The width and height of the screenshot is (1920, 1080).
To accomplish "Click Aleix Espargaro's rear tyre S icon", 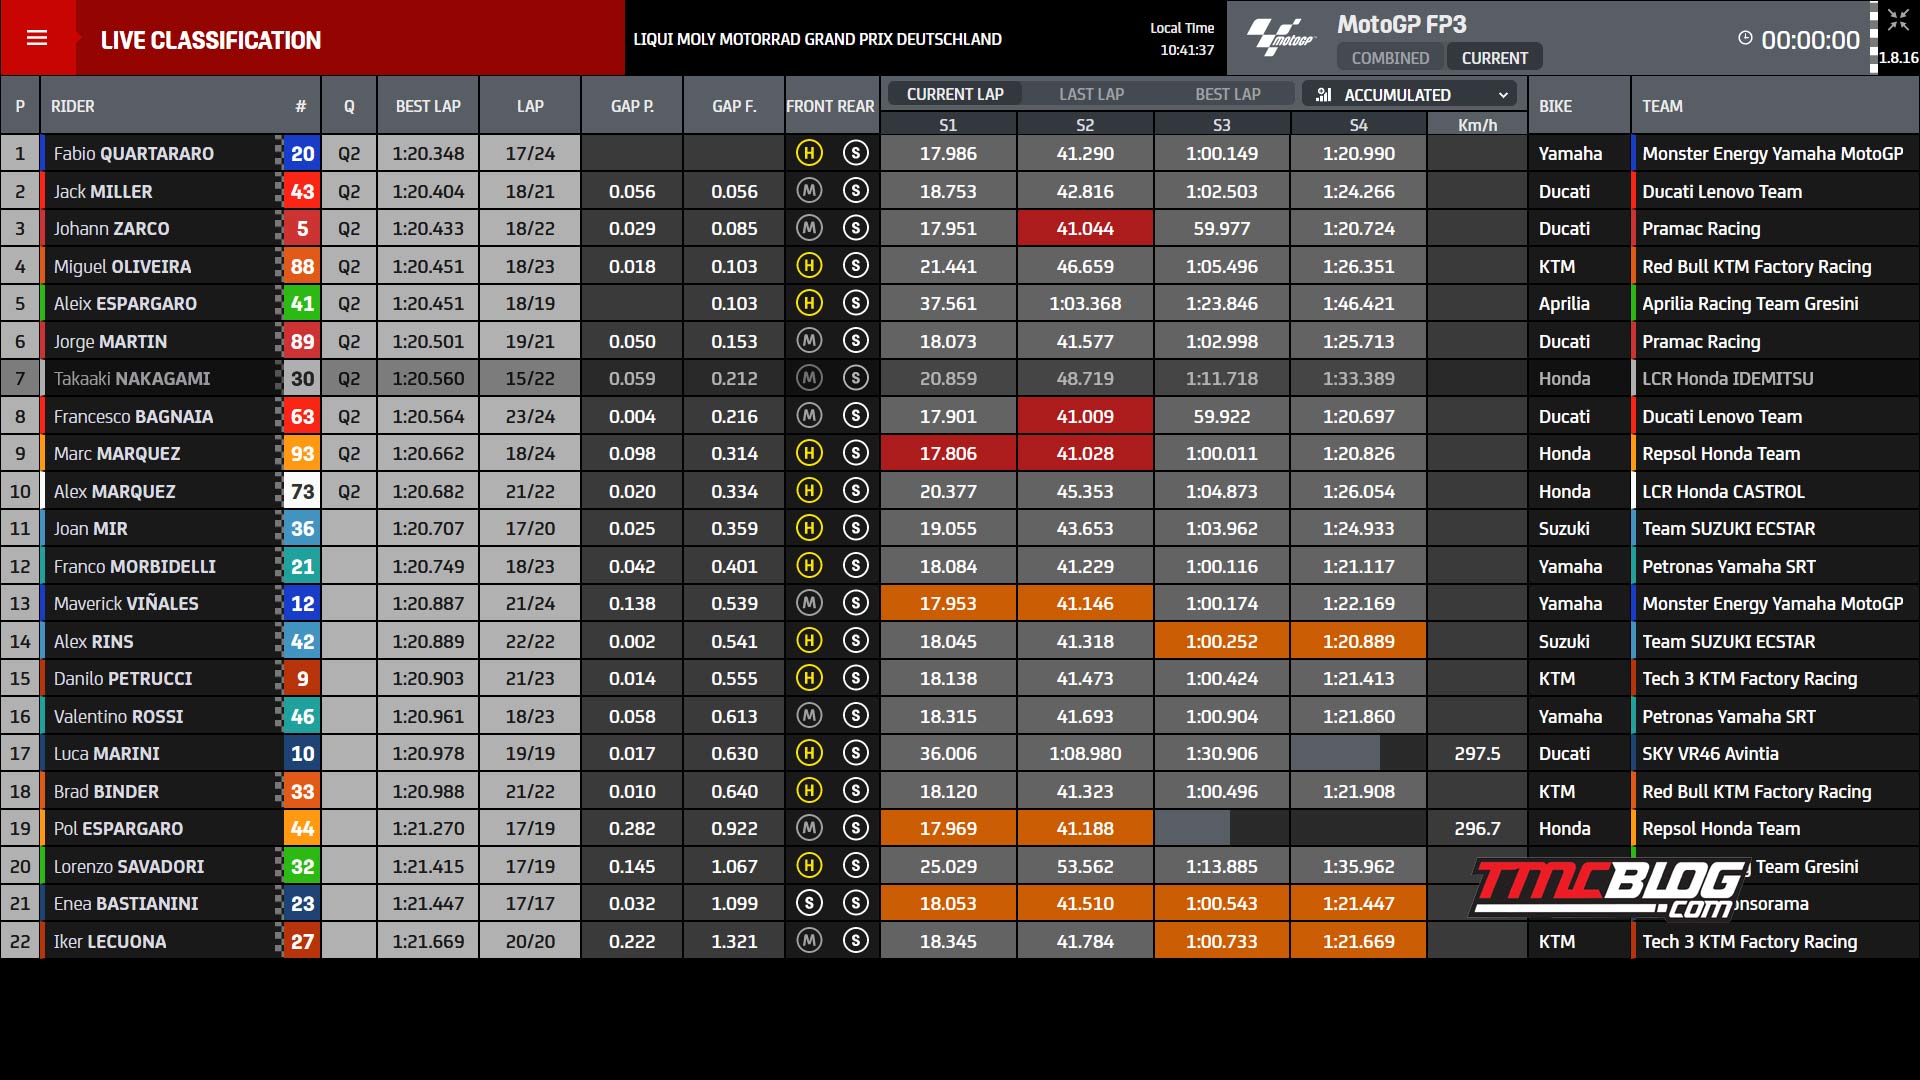I will tap(855, 303).
